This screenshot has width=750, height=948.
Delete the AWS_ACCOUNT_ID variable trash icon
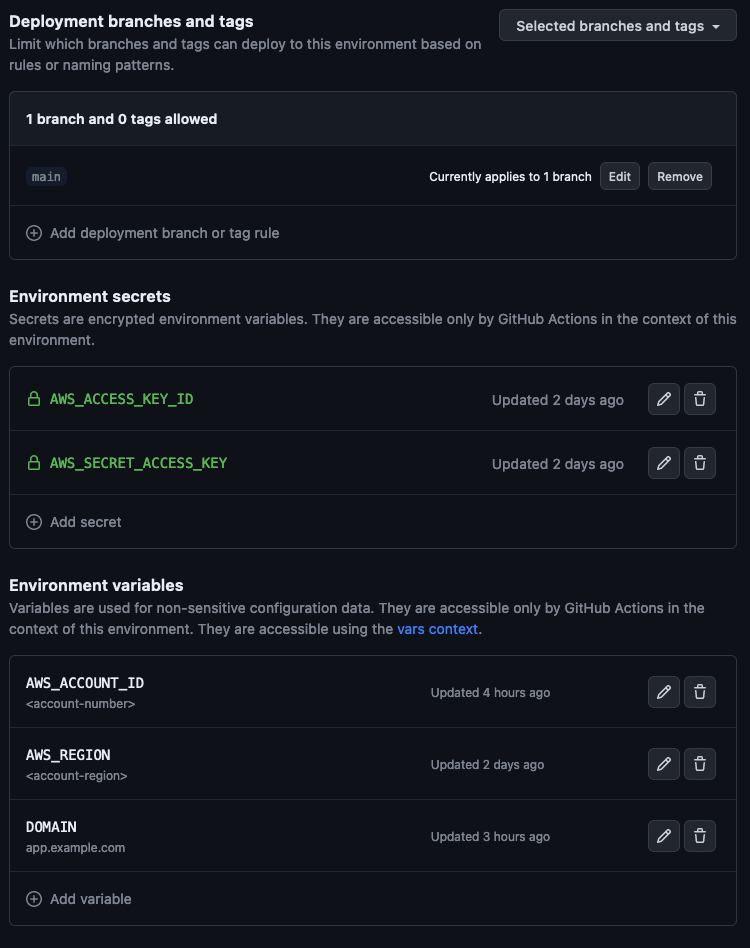point(700,692)
